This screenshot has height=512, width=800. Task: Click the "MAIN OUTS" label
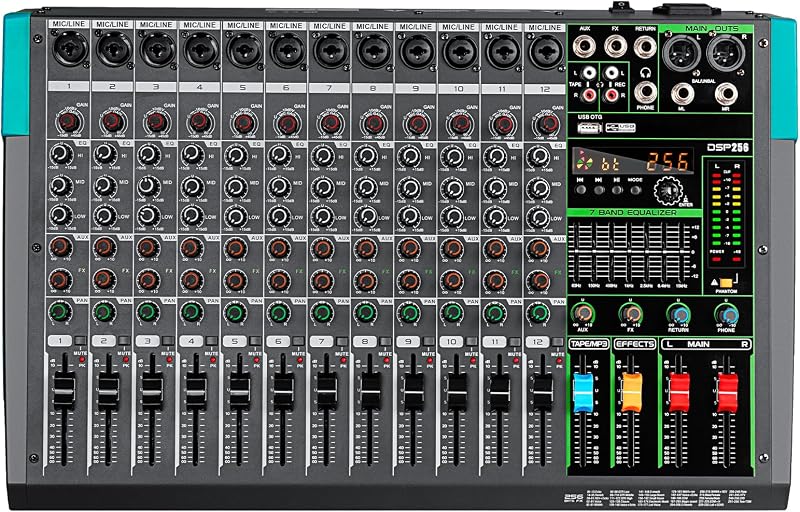tap(711, 29)
